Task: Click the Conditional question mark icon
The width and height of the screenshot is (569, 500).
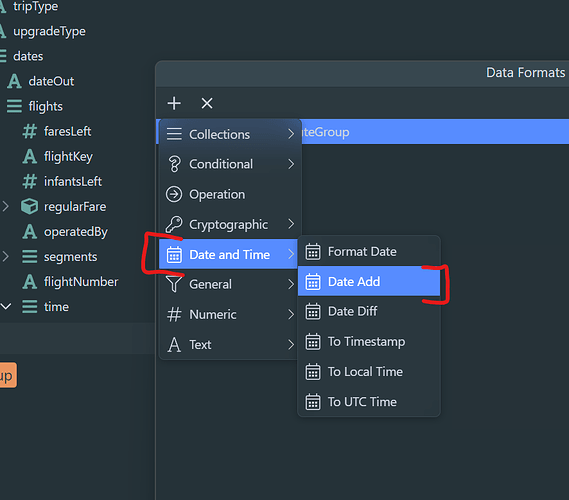Action: click(174, 164)
